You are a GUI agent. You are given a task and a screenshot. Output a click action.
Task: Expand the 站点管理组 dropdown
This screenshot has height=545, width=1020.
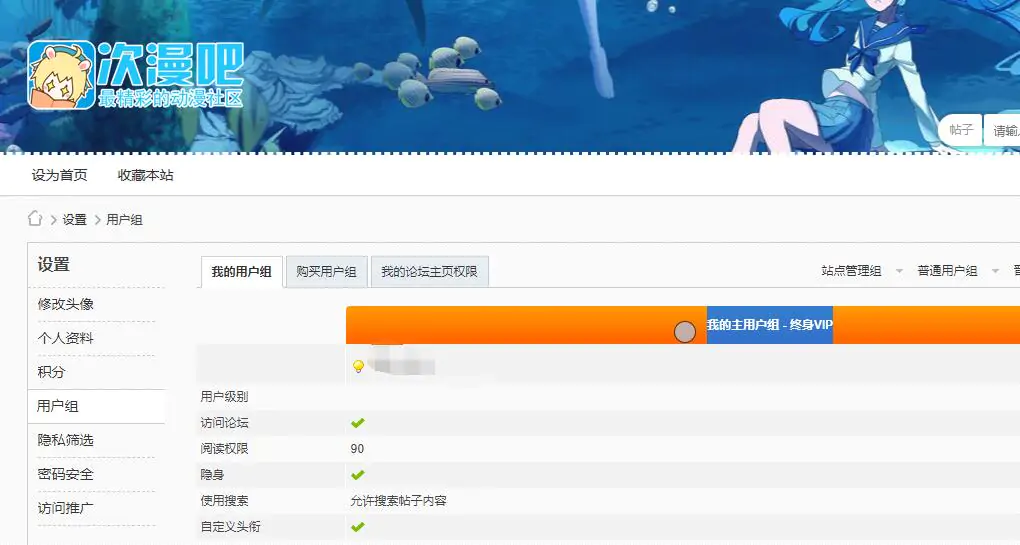point(862,271)
